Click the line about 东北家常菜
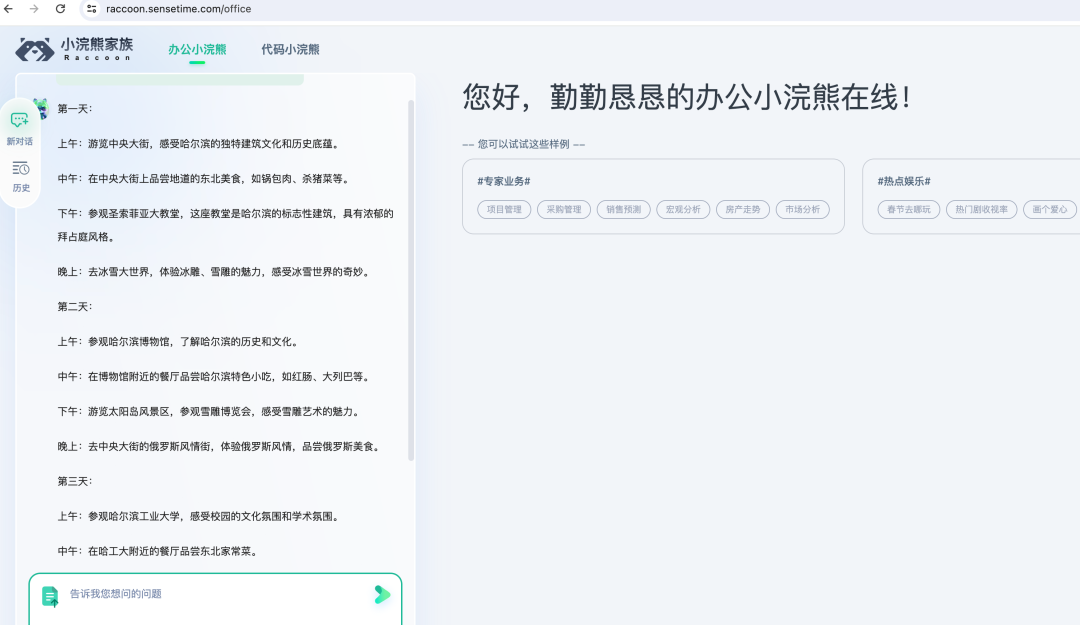The height and width of the screenshot is (625, 1080). (158, 551)
